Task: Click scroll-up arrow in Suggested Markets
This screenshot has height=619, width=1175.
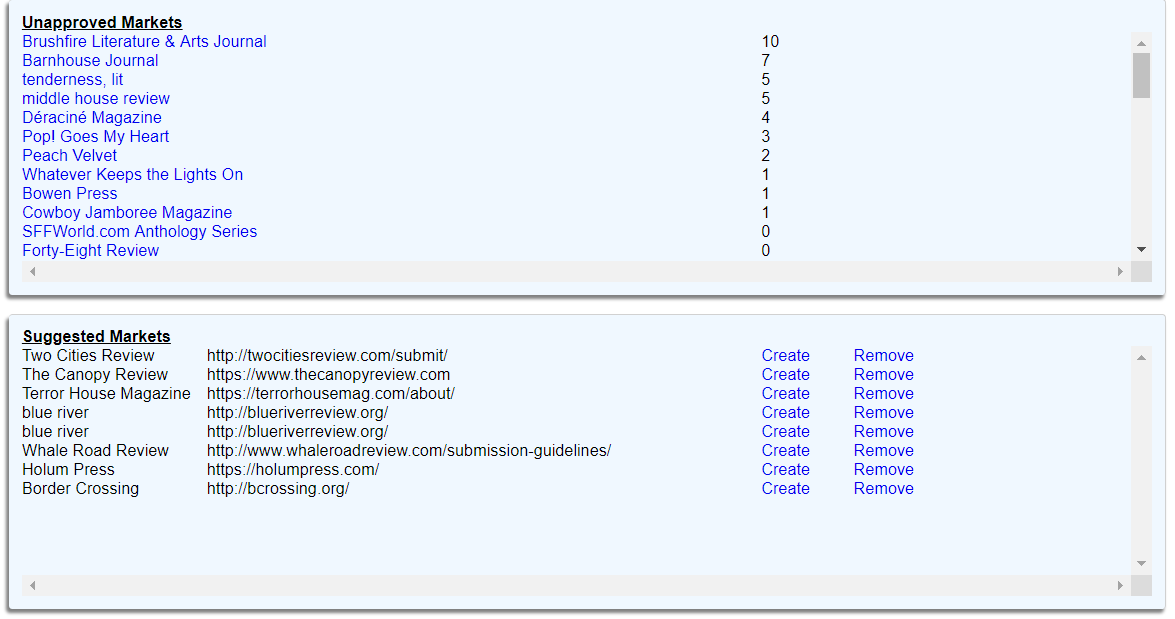Action: [x=1141, y=357]
